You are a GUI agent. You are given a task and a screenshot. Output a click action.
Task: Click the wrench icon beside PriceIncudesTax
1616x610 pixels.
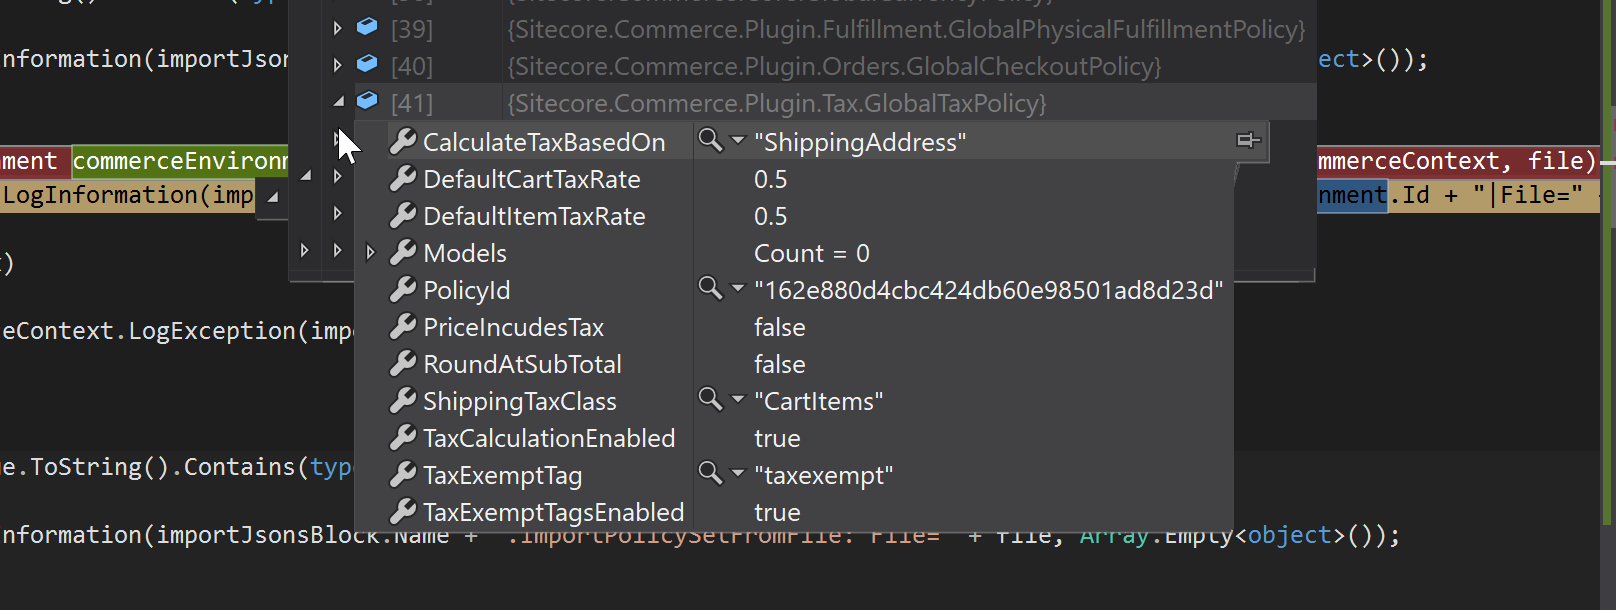point(403,327)
